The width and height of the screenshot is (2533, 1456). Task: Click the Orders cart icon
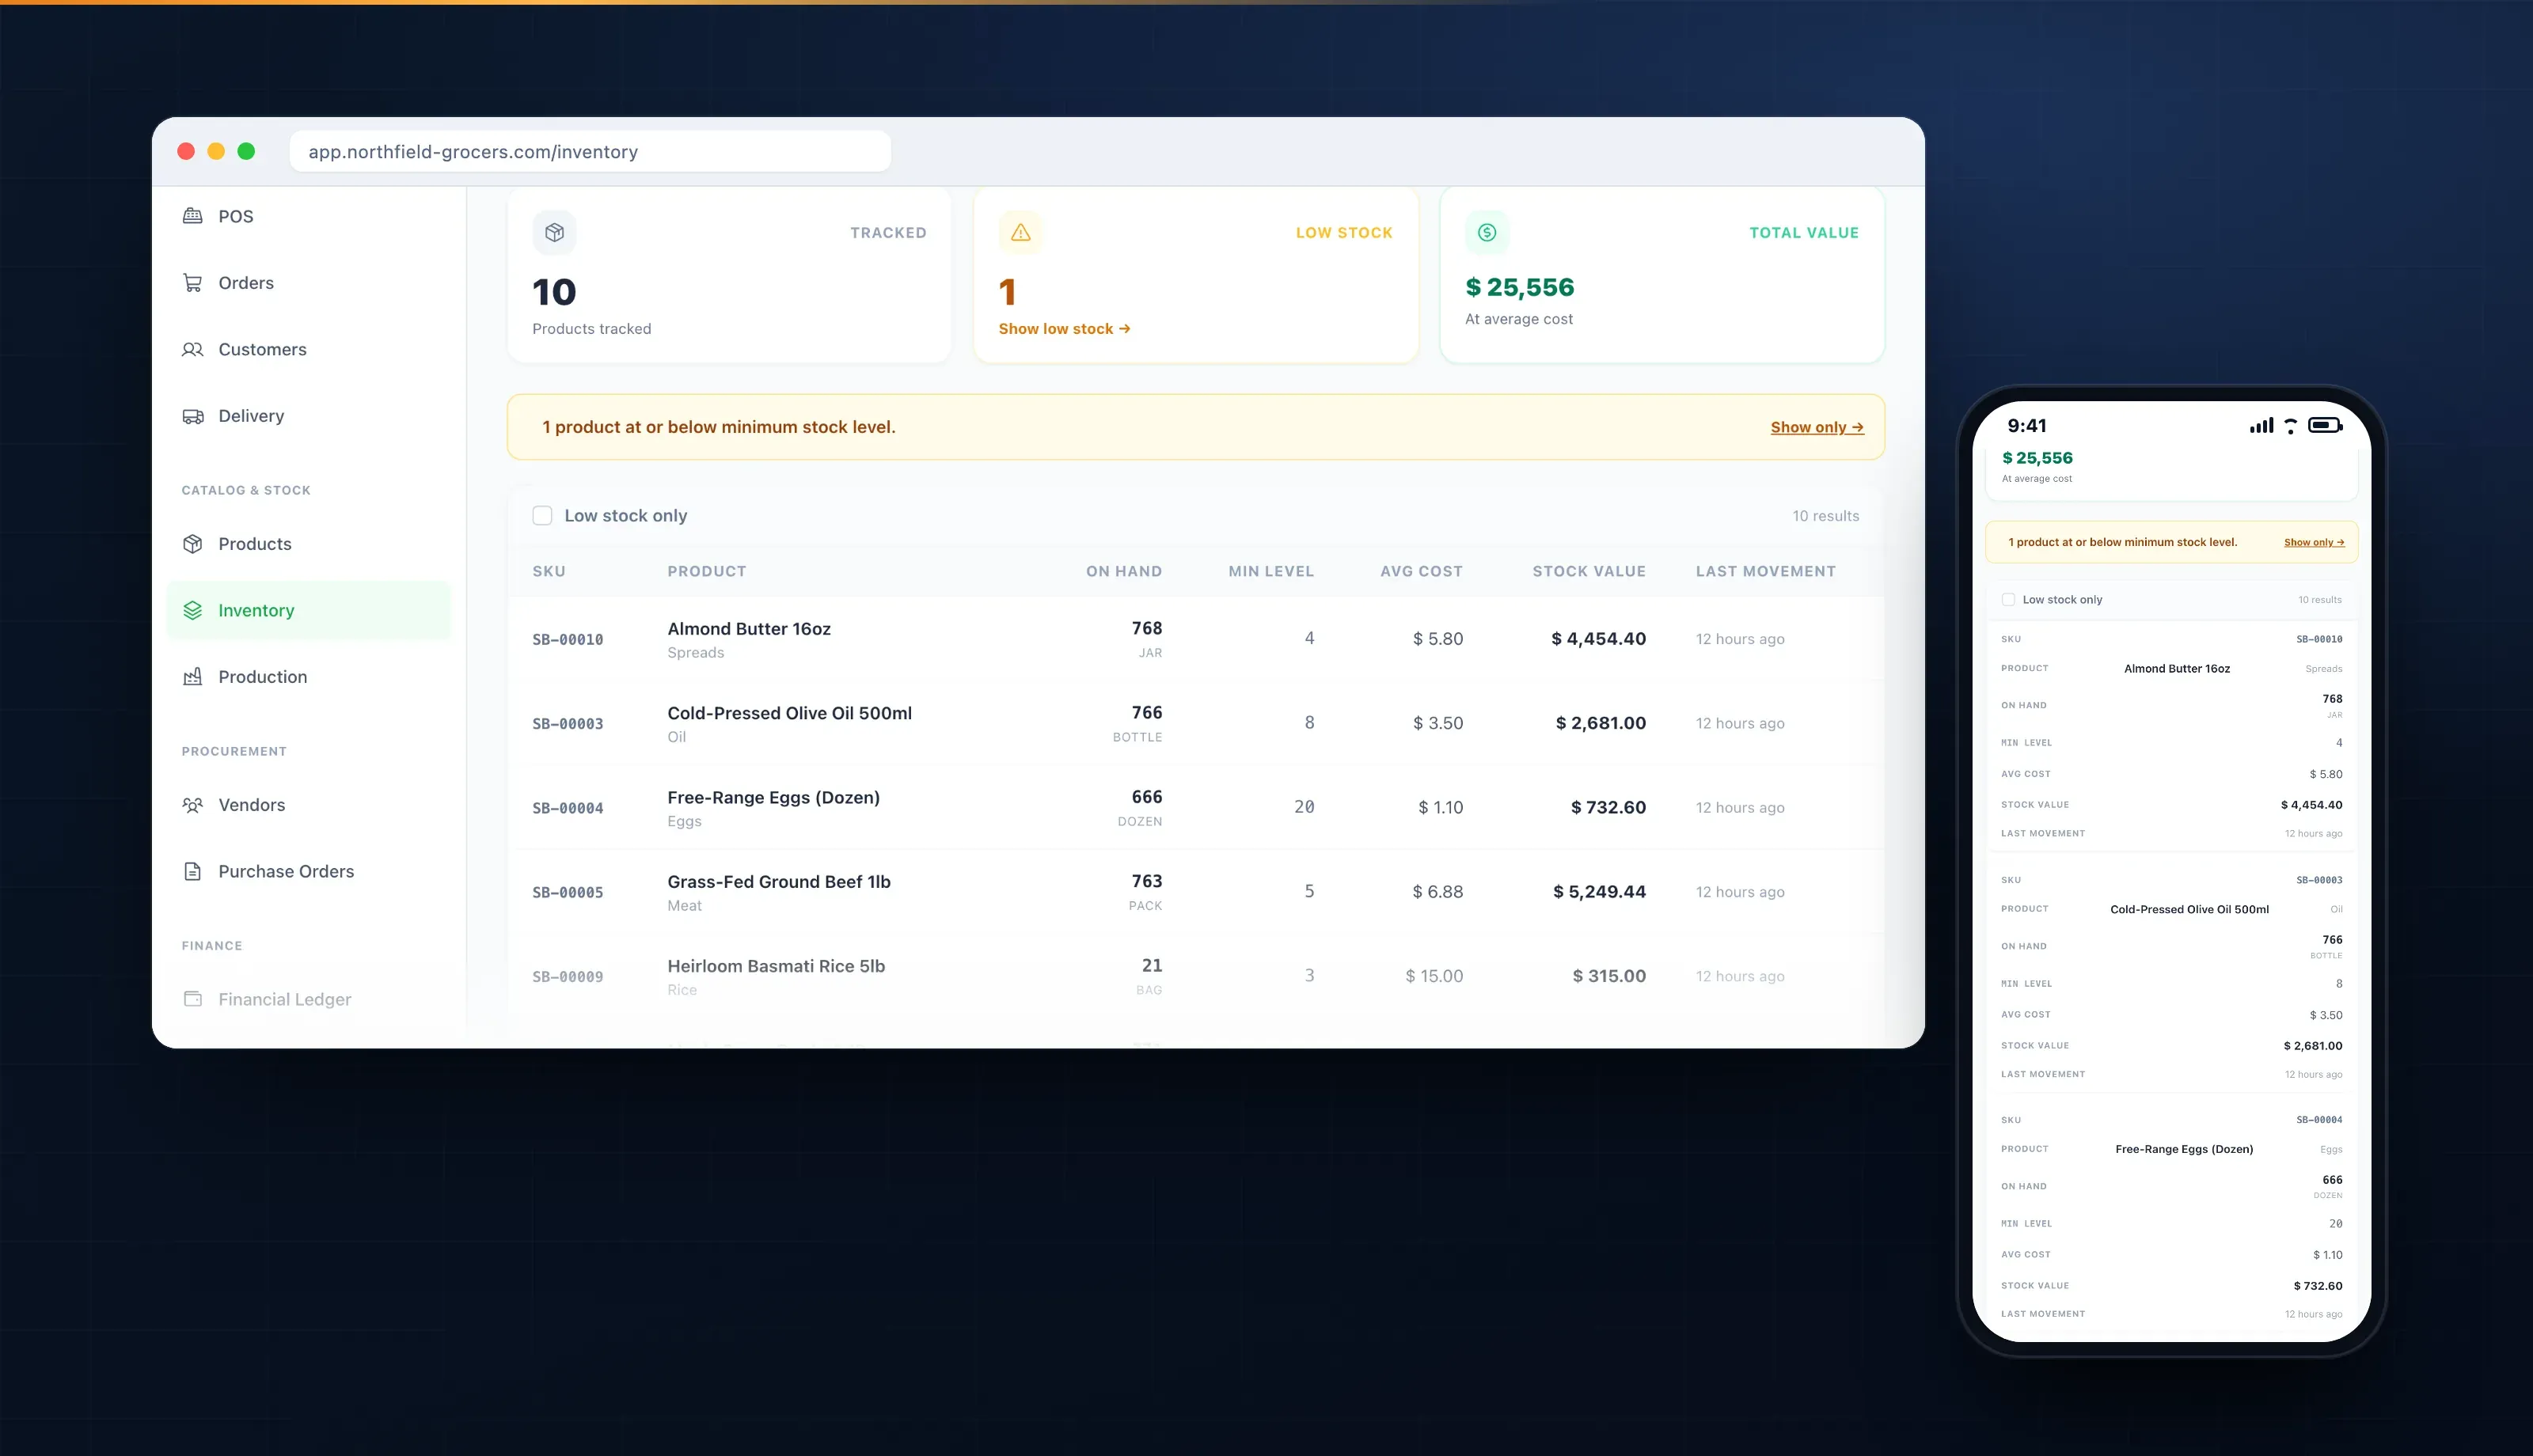click(x=193, y=283)
